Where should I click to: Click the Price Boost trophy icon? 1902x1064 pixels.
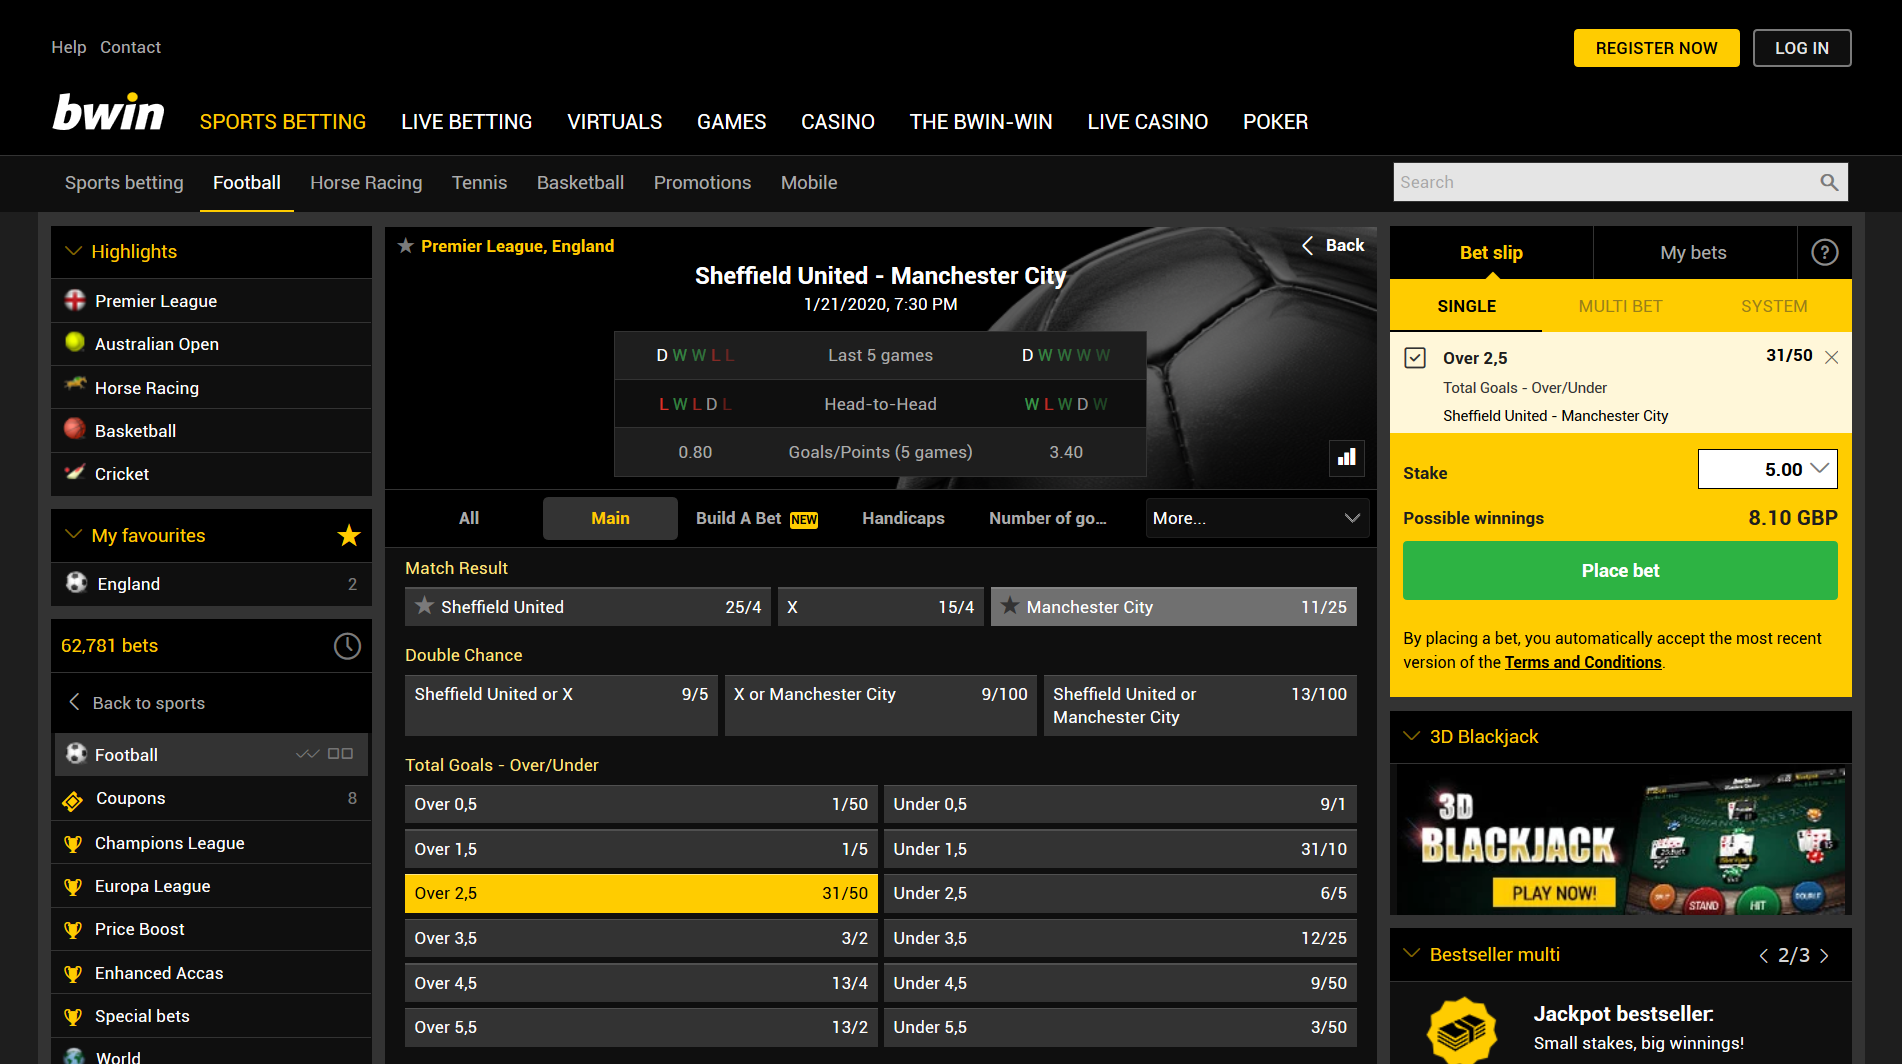click(73, 929)
